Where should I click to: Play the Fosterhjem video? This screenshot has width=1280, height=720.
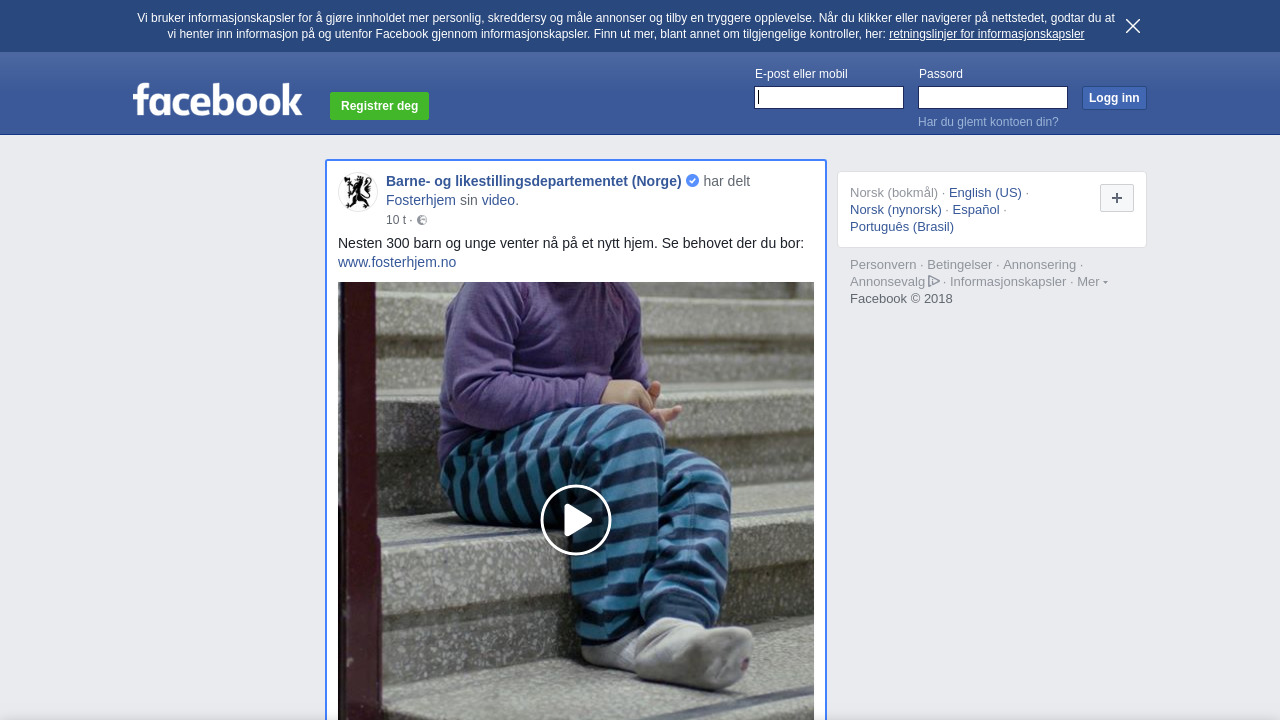click(576, 520)
